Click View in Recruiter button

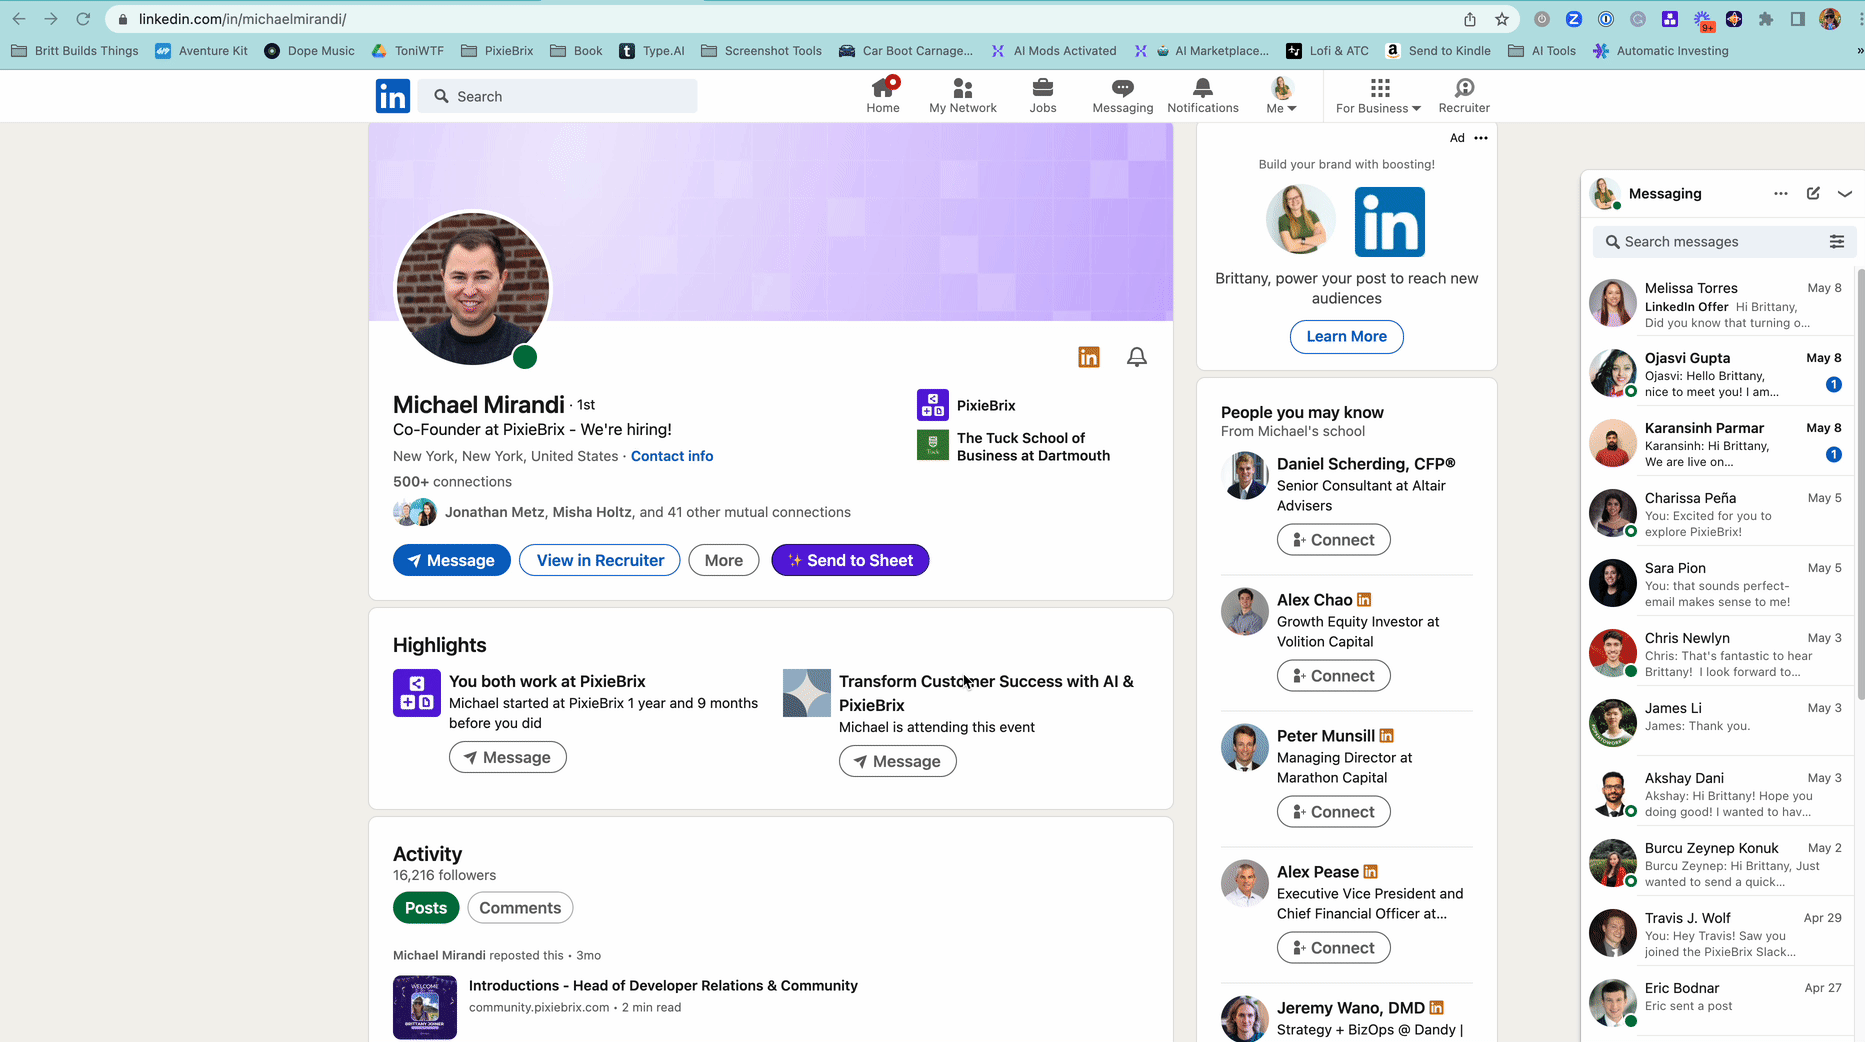coord(600,560)
